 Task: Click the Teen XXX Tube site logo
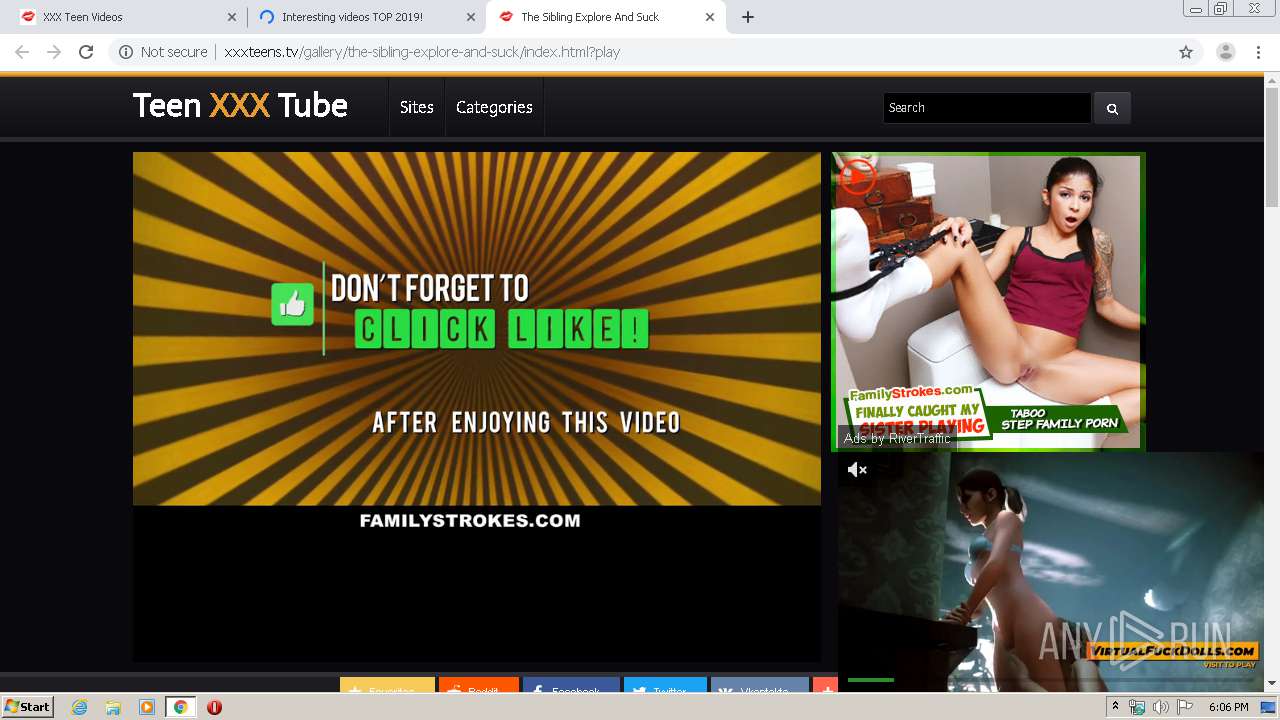(x=240, y=105)
